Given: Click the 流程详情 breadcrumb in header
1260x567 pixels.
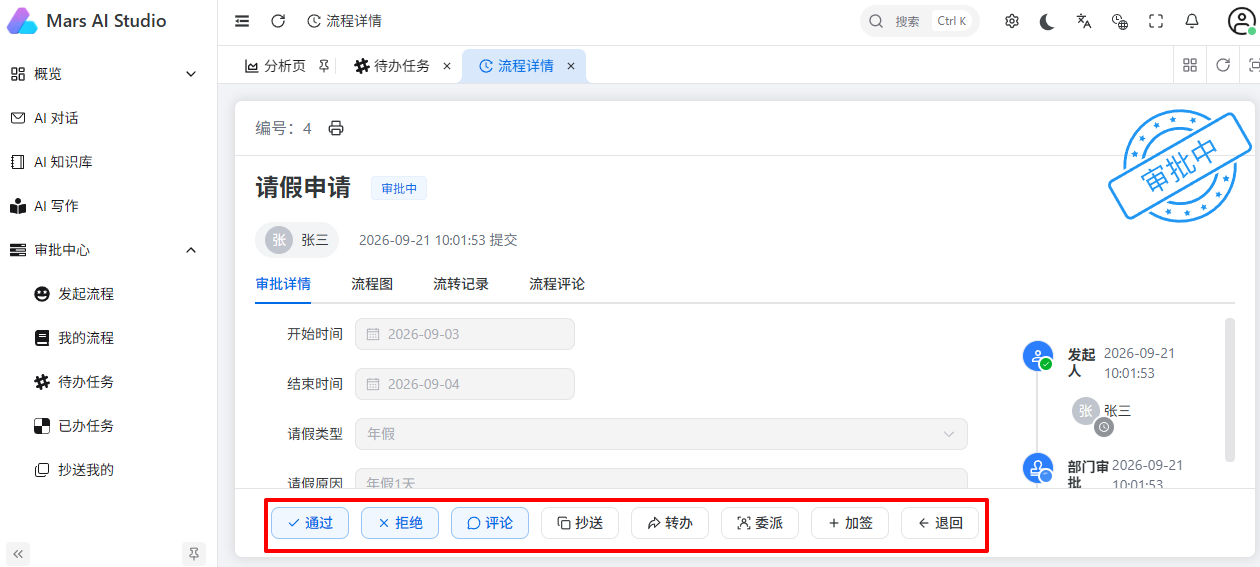Looking at the screenshot, I should coord(344,21).
